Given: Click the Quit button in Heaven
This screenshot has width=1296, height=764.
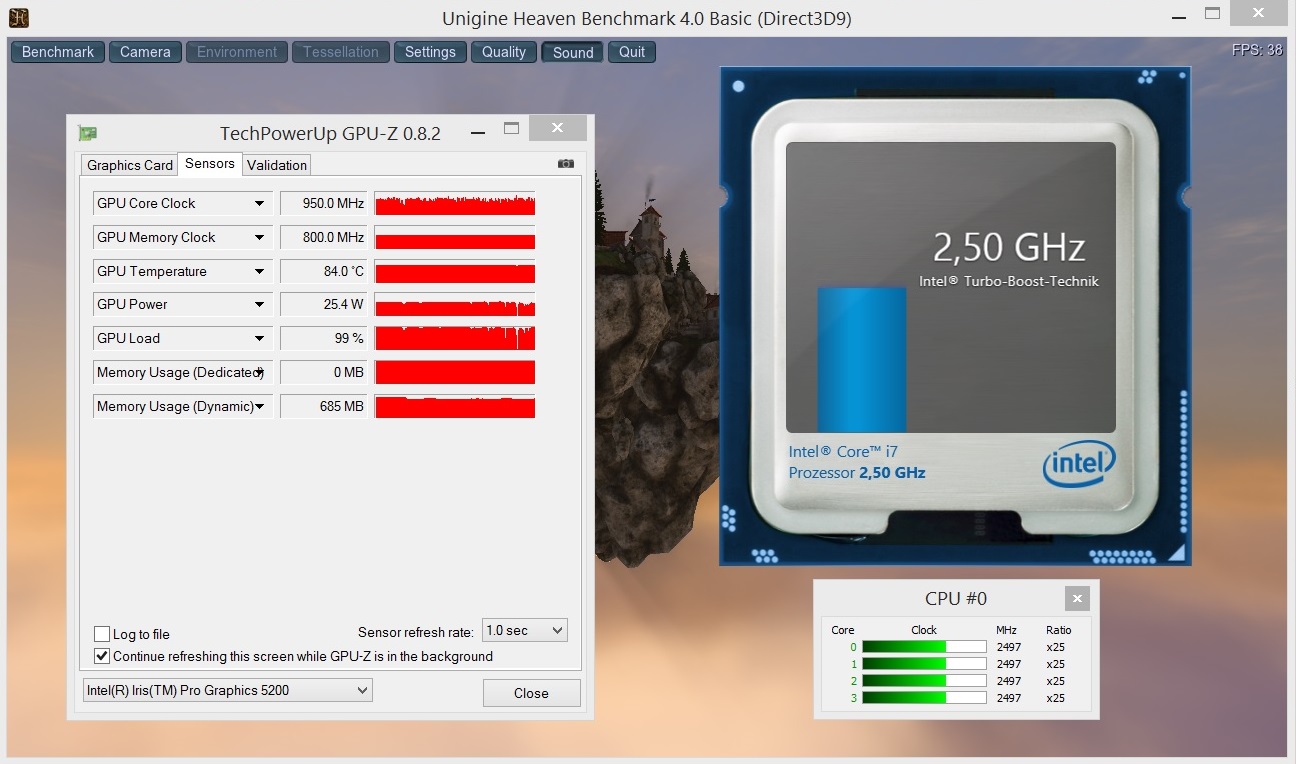Looking at the screenshot, I should (632, 52).
